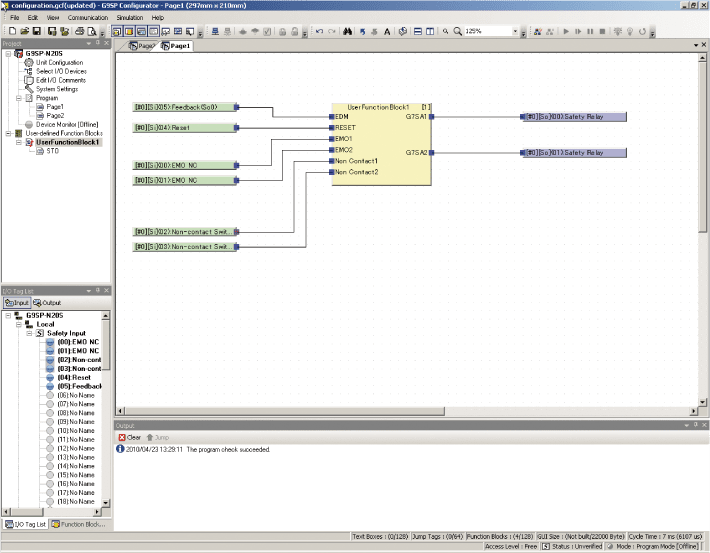Switch to the Function Block tab

click(x=78, y=524)
